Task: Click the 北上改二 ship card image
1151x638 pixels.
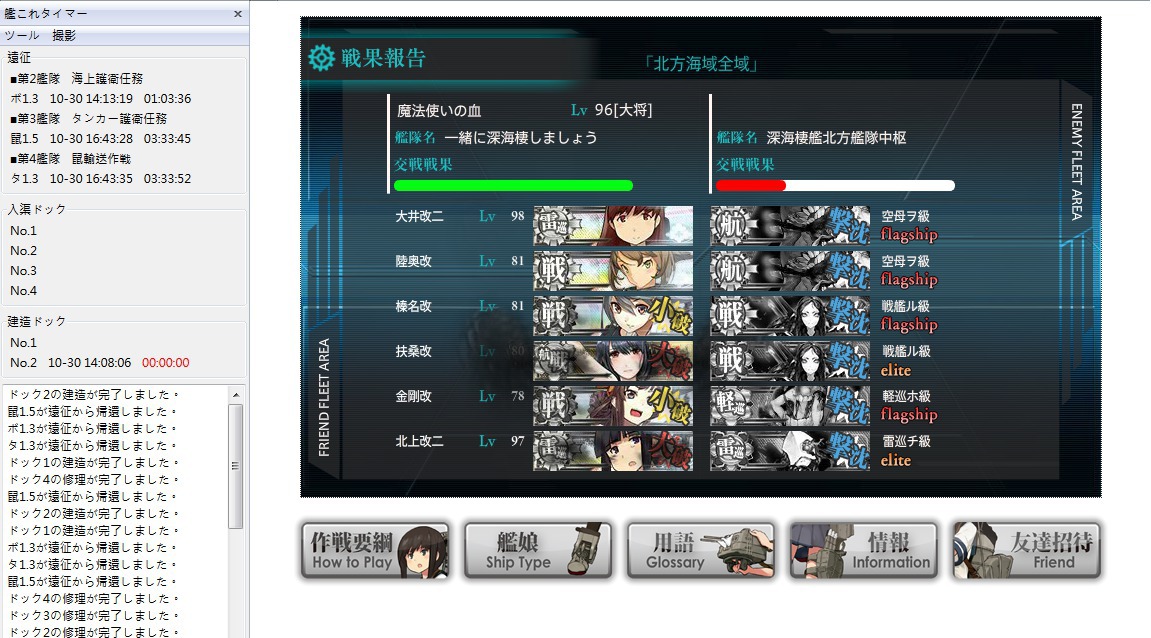Action: [x=613, y=451]
